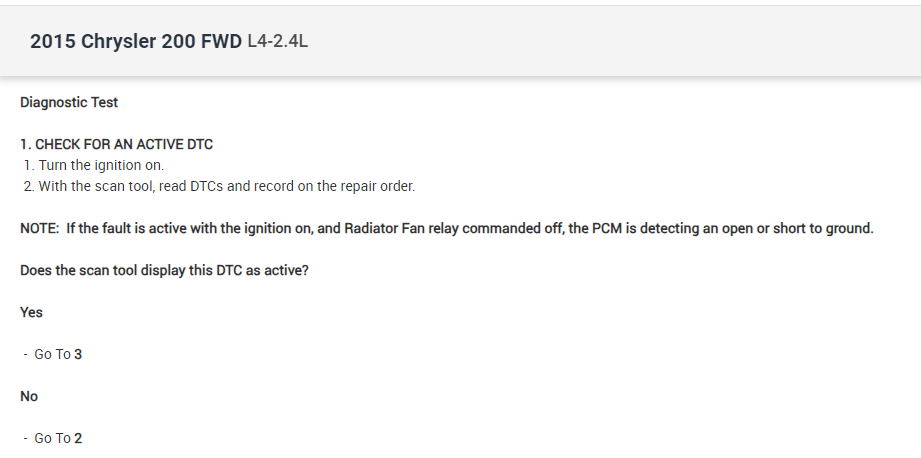Click the dash bullet before "Go To 2"
921x458 pixels.
(25, 439)
